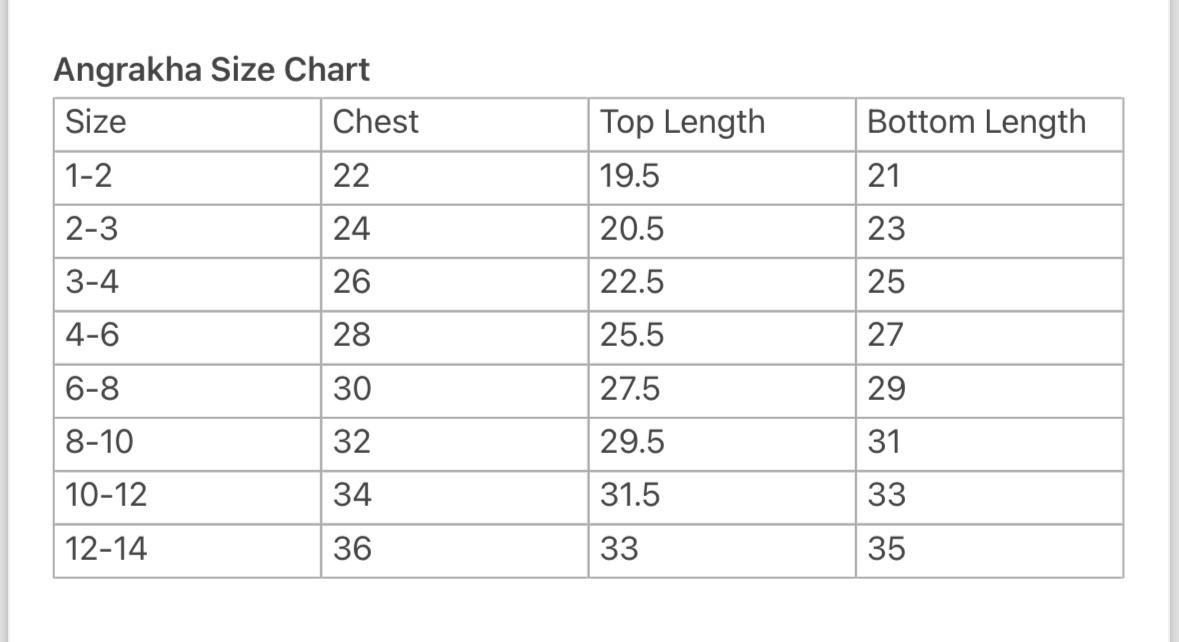Select chest value 30 for size 6-8
This screenshot has width=1179, height=642.
point(352,389)
